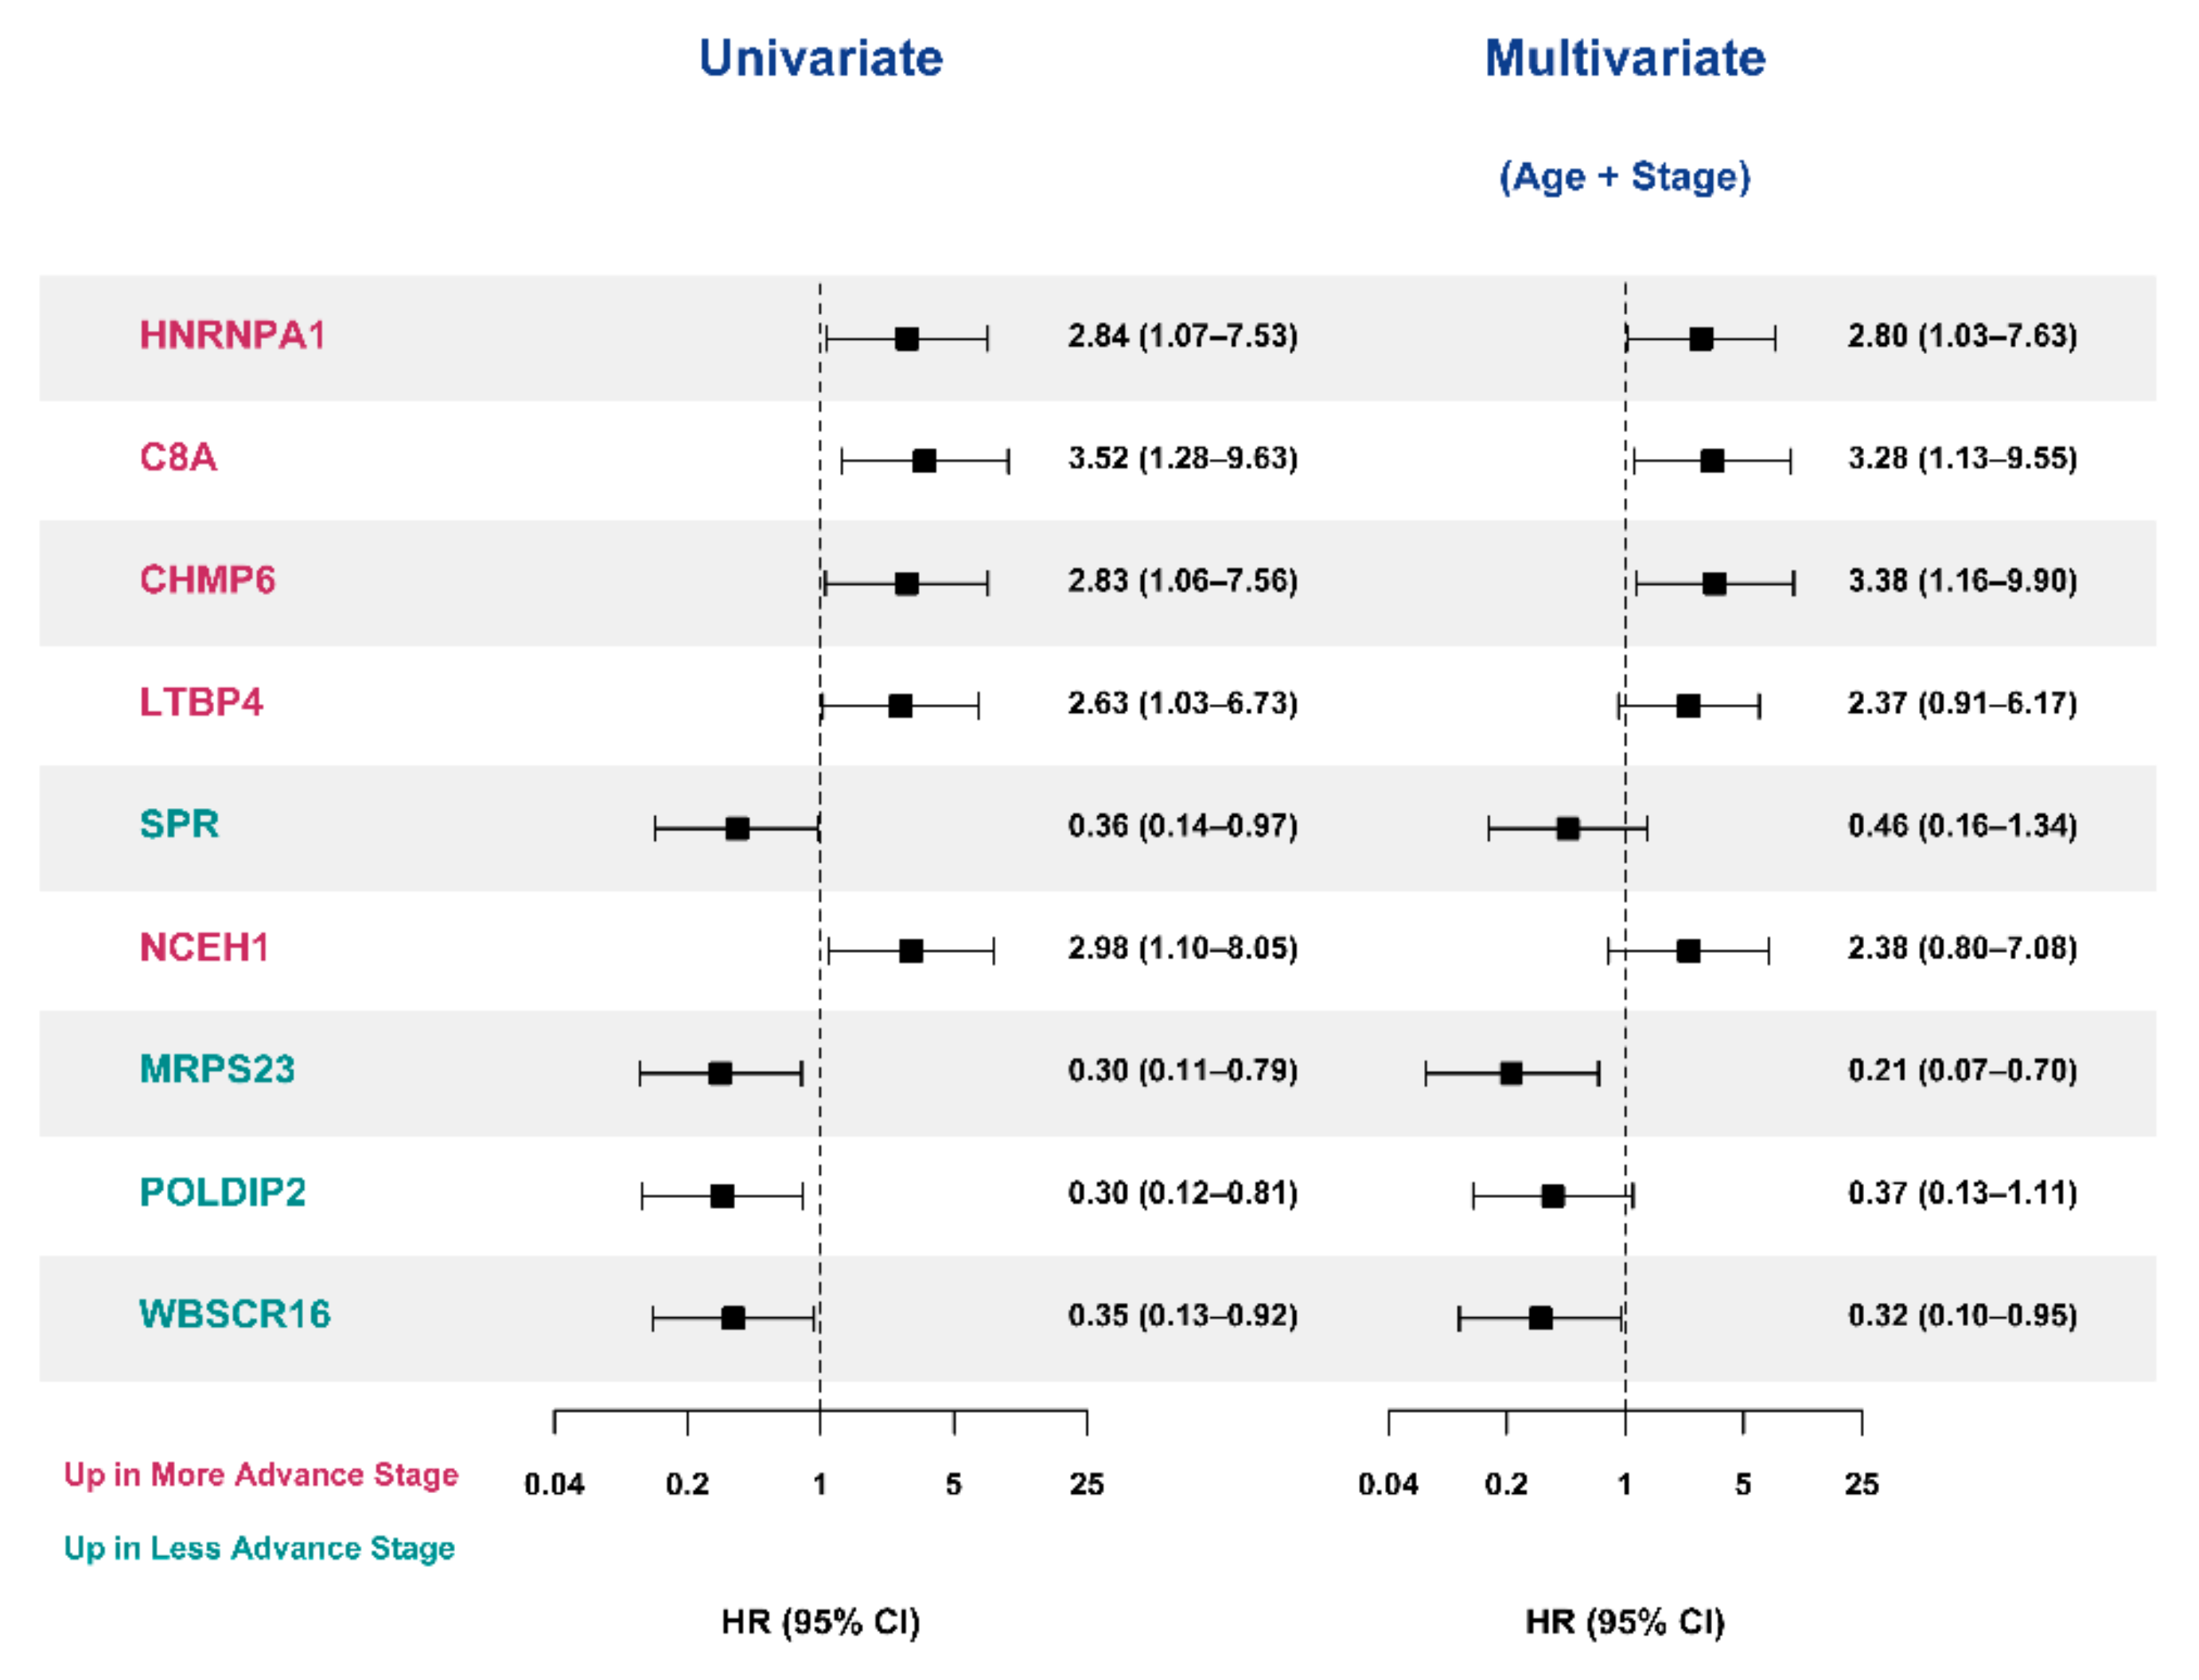
Task: Click the 0.04 tick label on univariate axis
Action: tap(554, 1485)
